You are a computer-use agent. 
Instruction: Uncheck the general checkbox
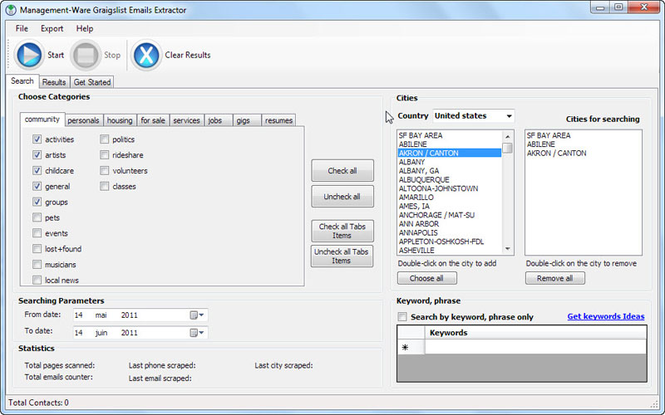[x=37, y=186]
